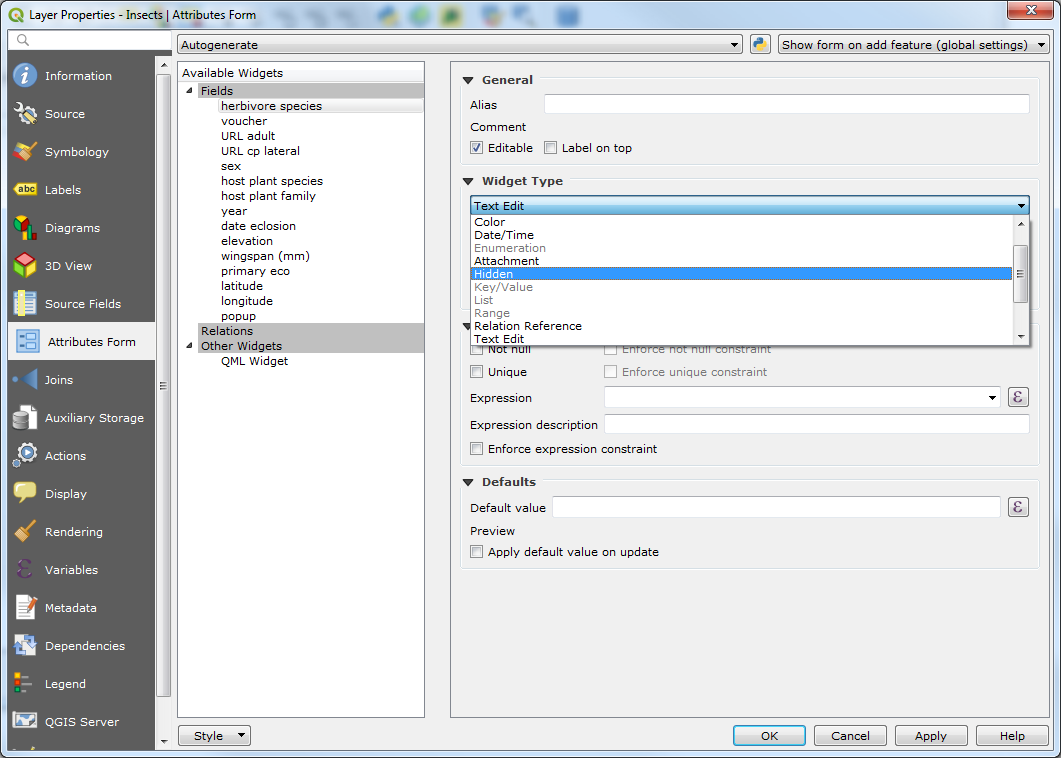Collapse the Fields tree node

point(189,91)
